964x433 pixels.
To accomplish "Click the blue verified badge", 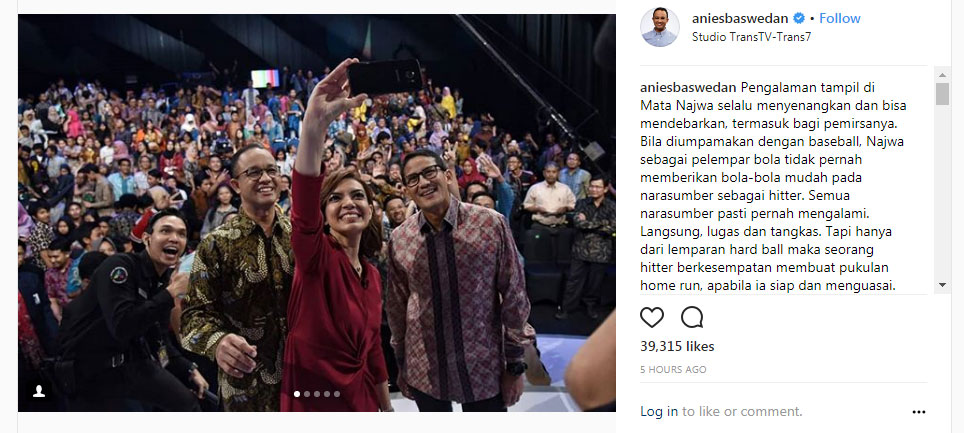I will [799, 18].
